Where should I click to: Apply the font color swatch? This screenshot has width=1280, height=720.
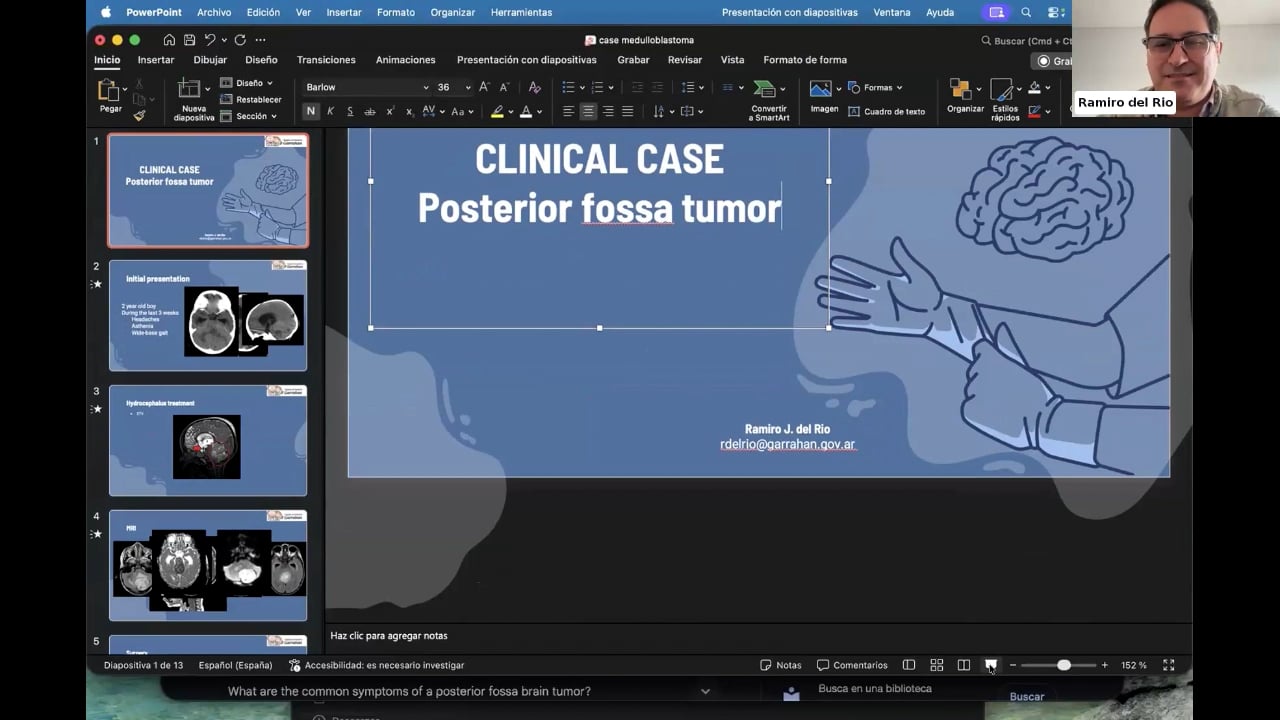pos(526,111)
